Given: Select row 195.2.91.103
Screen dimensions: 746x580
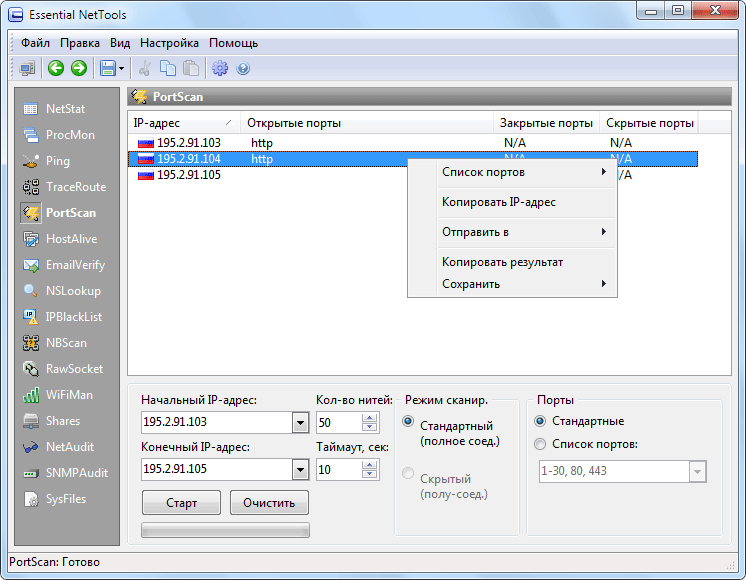Looking at the screenshot, I should [412, 143].
